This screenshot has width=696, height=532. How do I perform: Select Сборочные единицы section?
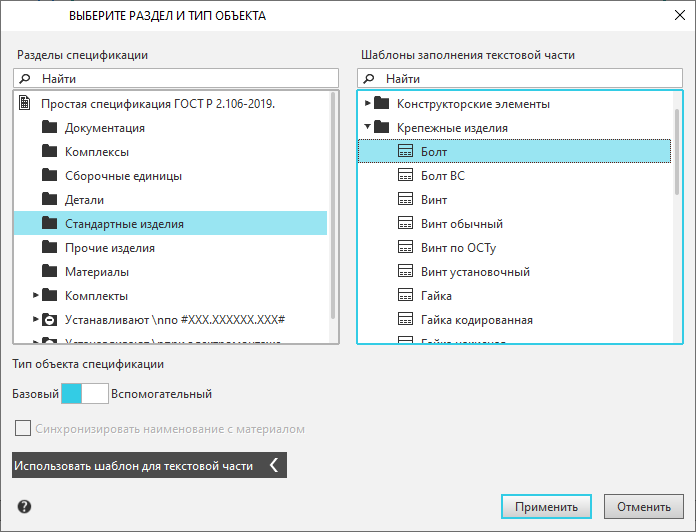123,175
